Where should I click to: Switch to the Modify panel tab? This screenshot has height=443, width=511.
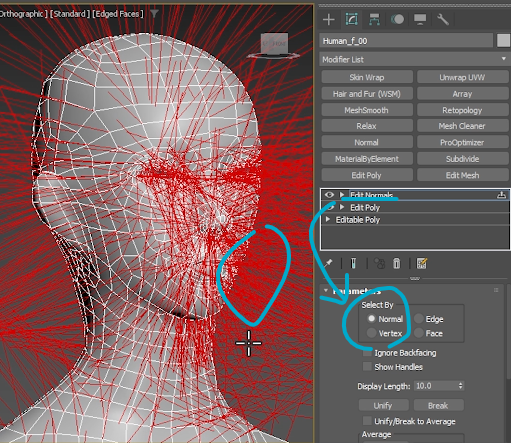pos(352,19)
